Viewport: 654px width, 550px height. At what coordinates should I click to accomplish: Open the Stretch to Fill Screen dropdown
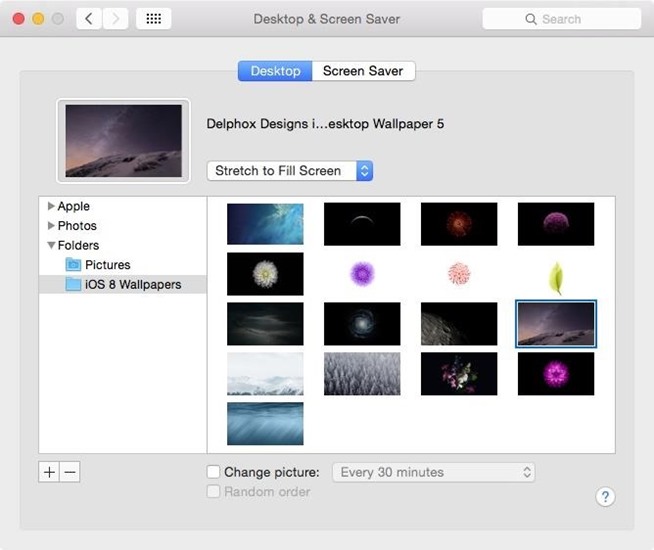pyautogui.click(x=290, y=171)
